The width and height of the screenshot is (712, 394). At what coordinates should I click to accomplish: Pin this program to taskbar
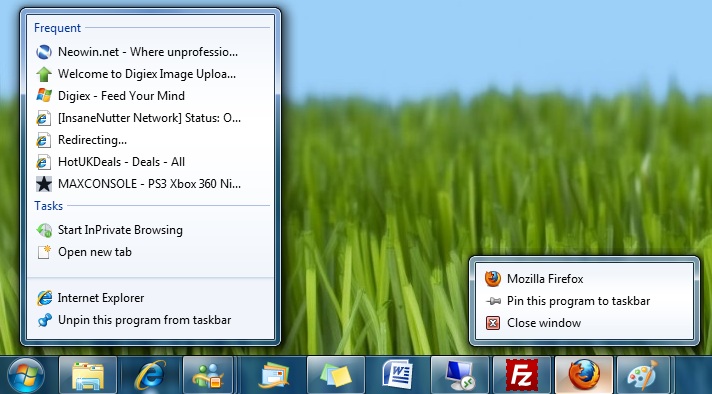tap(584, 301)
